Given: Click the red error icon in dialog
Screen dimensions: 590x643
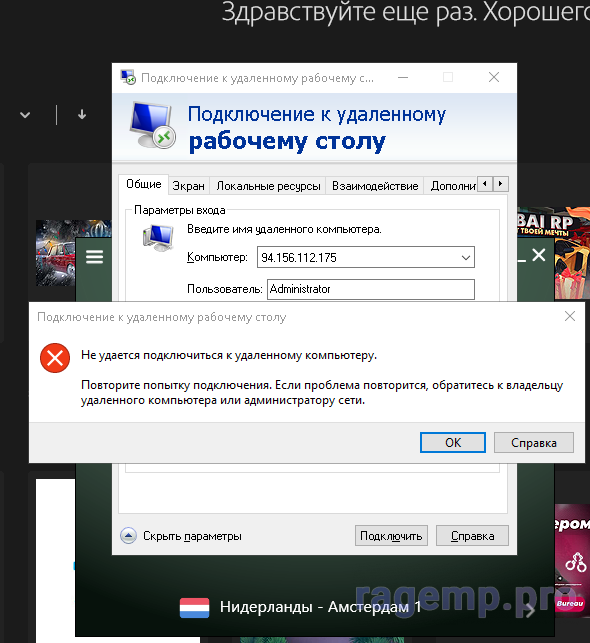Looking at the screenshot, I should 55,358.
